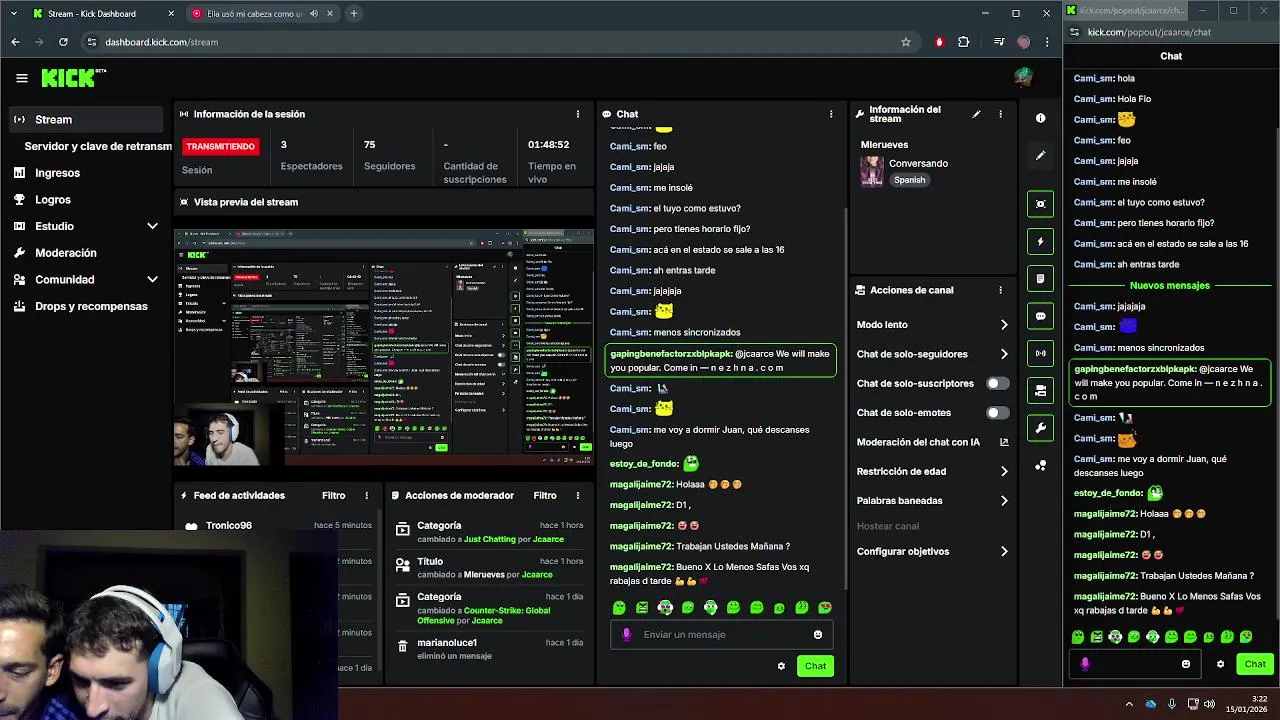1280x720 pixels.
Task: Edit stream info with pencil icon
Action: click(976, 114)
